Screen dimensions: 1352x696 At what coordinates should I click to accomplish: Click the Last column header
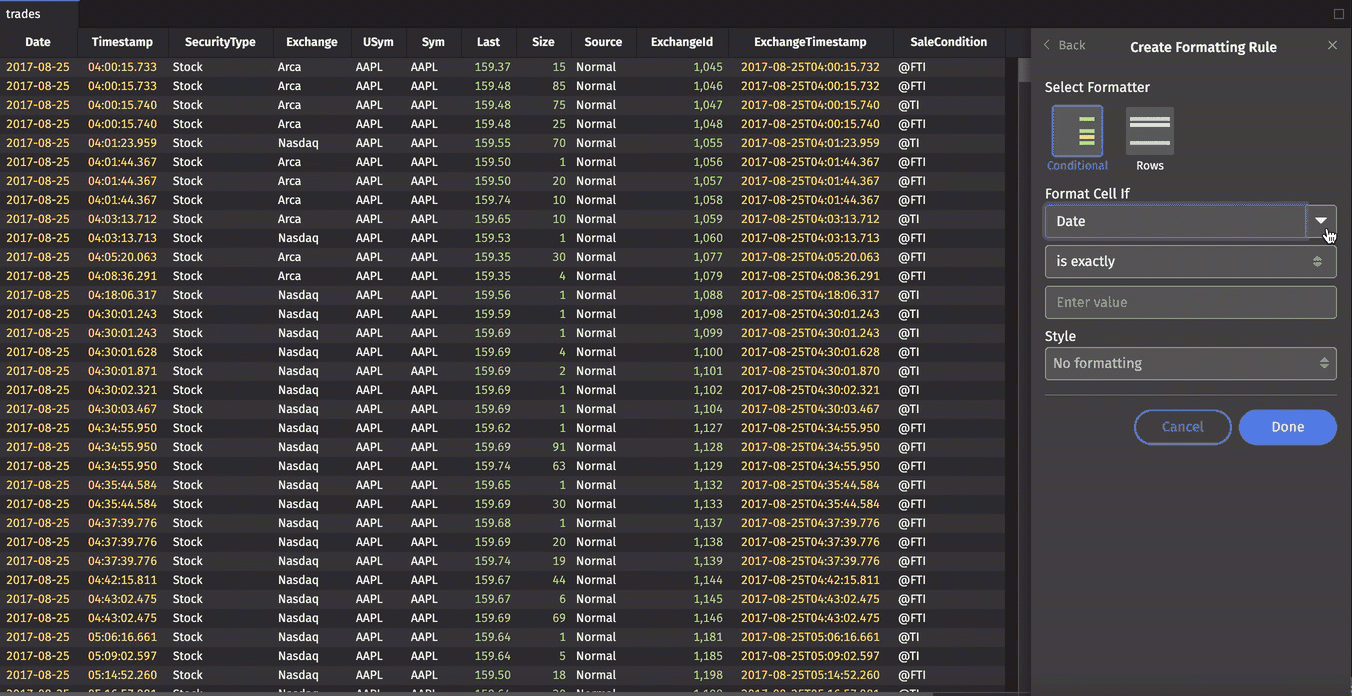tap(488, 42)
